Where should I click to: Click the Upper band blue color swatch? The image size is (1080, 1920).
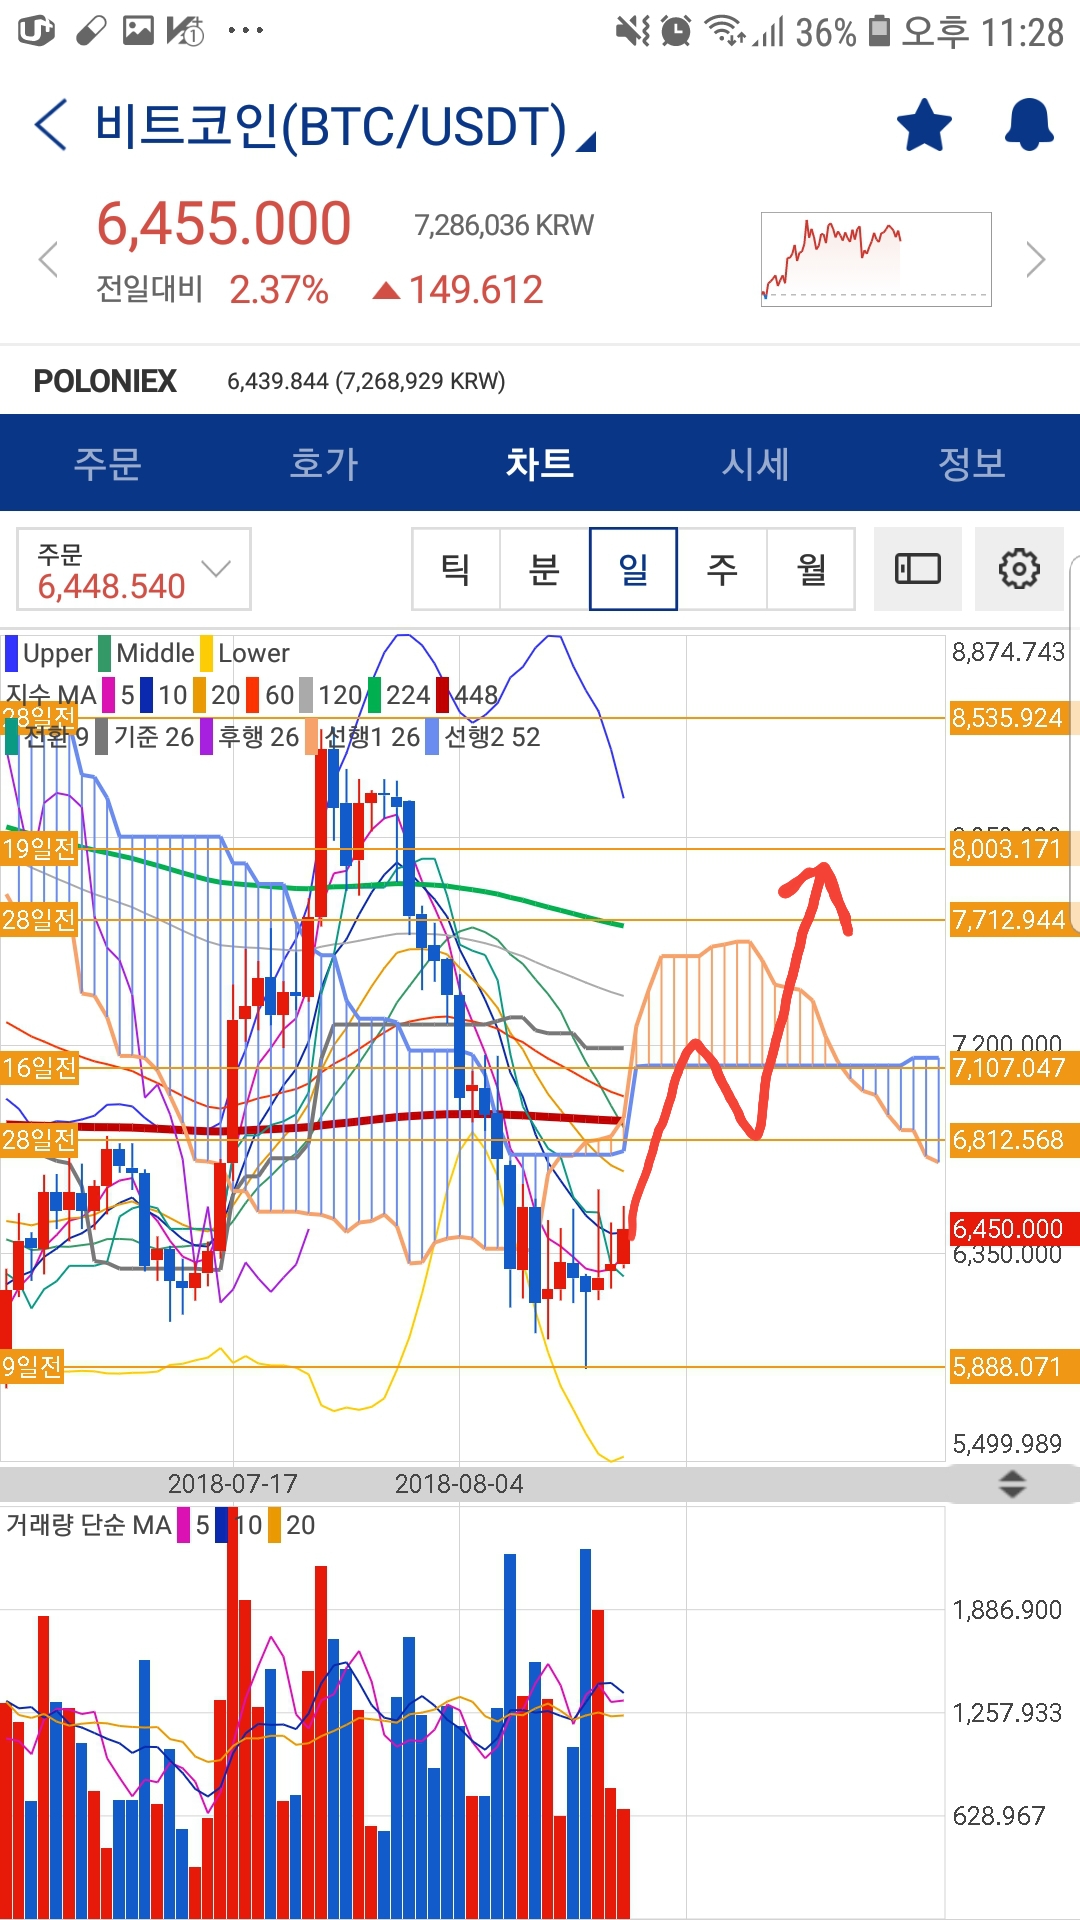(x=12, y=653)
